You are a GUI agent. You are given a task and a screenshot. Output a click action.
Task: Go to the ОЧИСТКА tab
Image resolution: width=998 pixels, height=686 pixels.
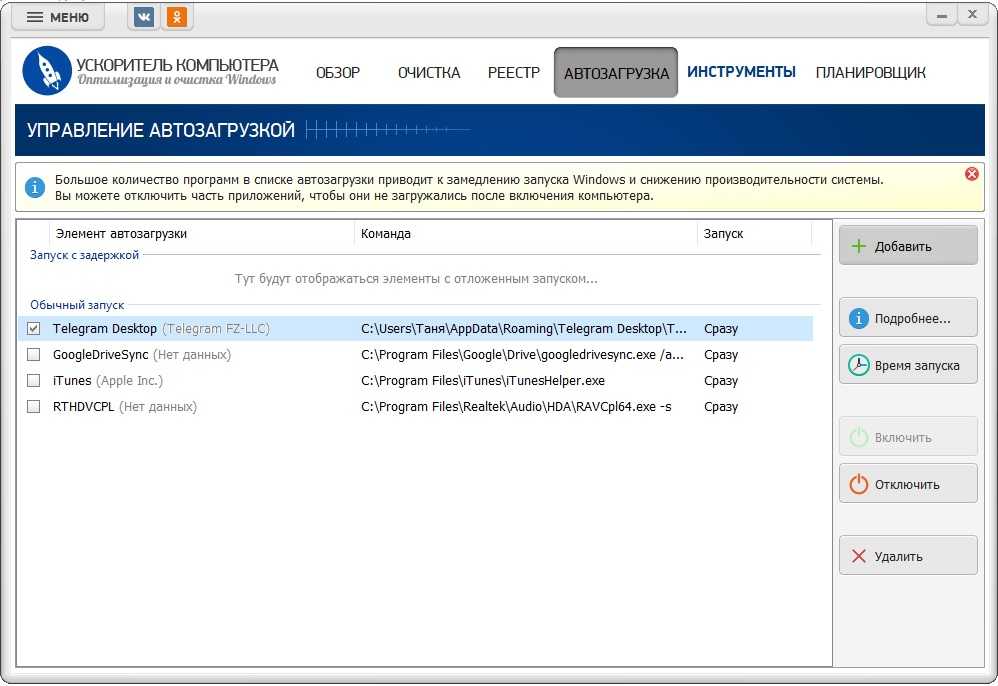[429, 72]
